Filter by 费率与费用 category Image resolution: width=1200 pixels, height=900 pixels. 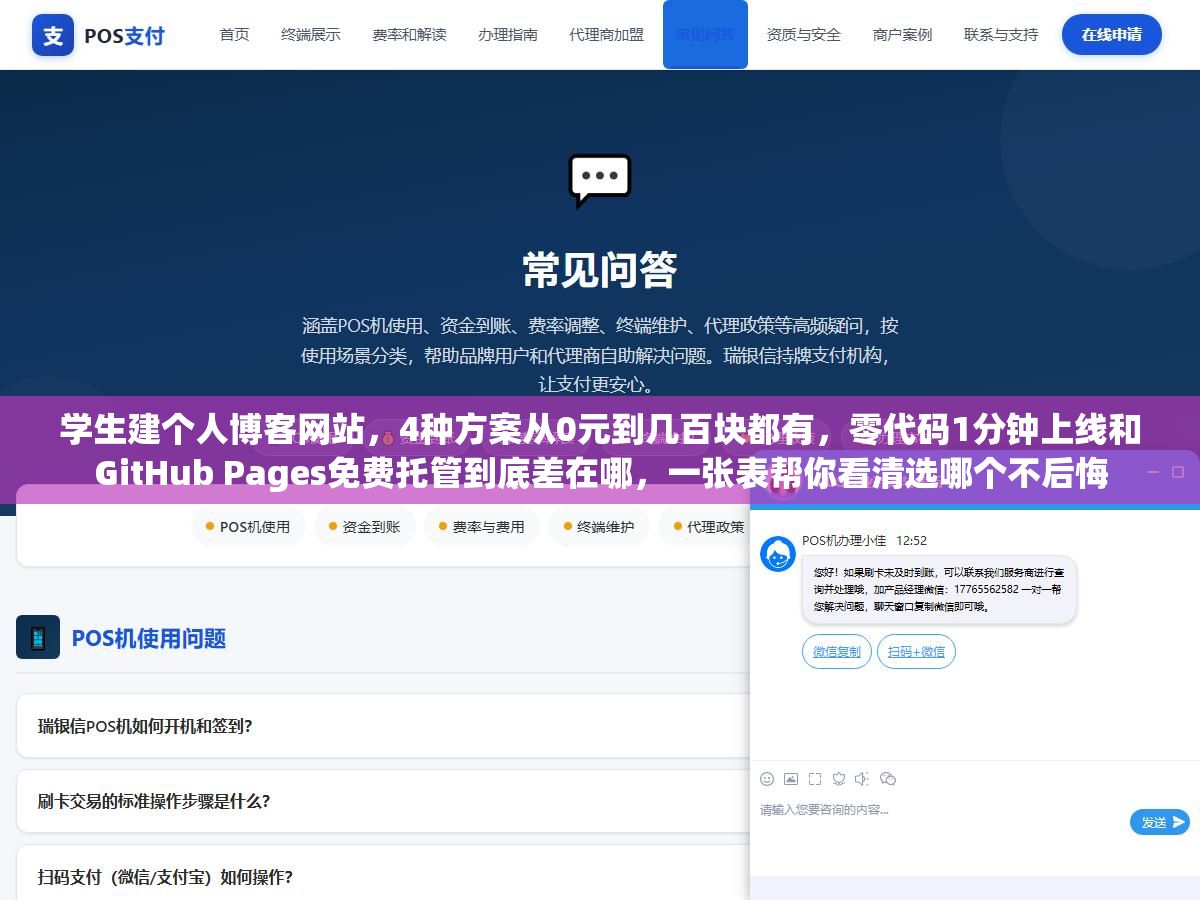482,527
